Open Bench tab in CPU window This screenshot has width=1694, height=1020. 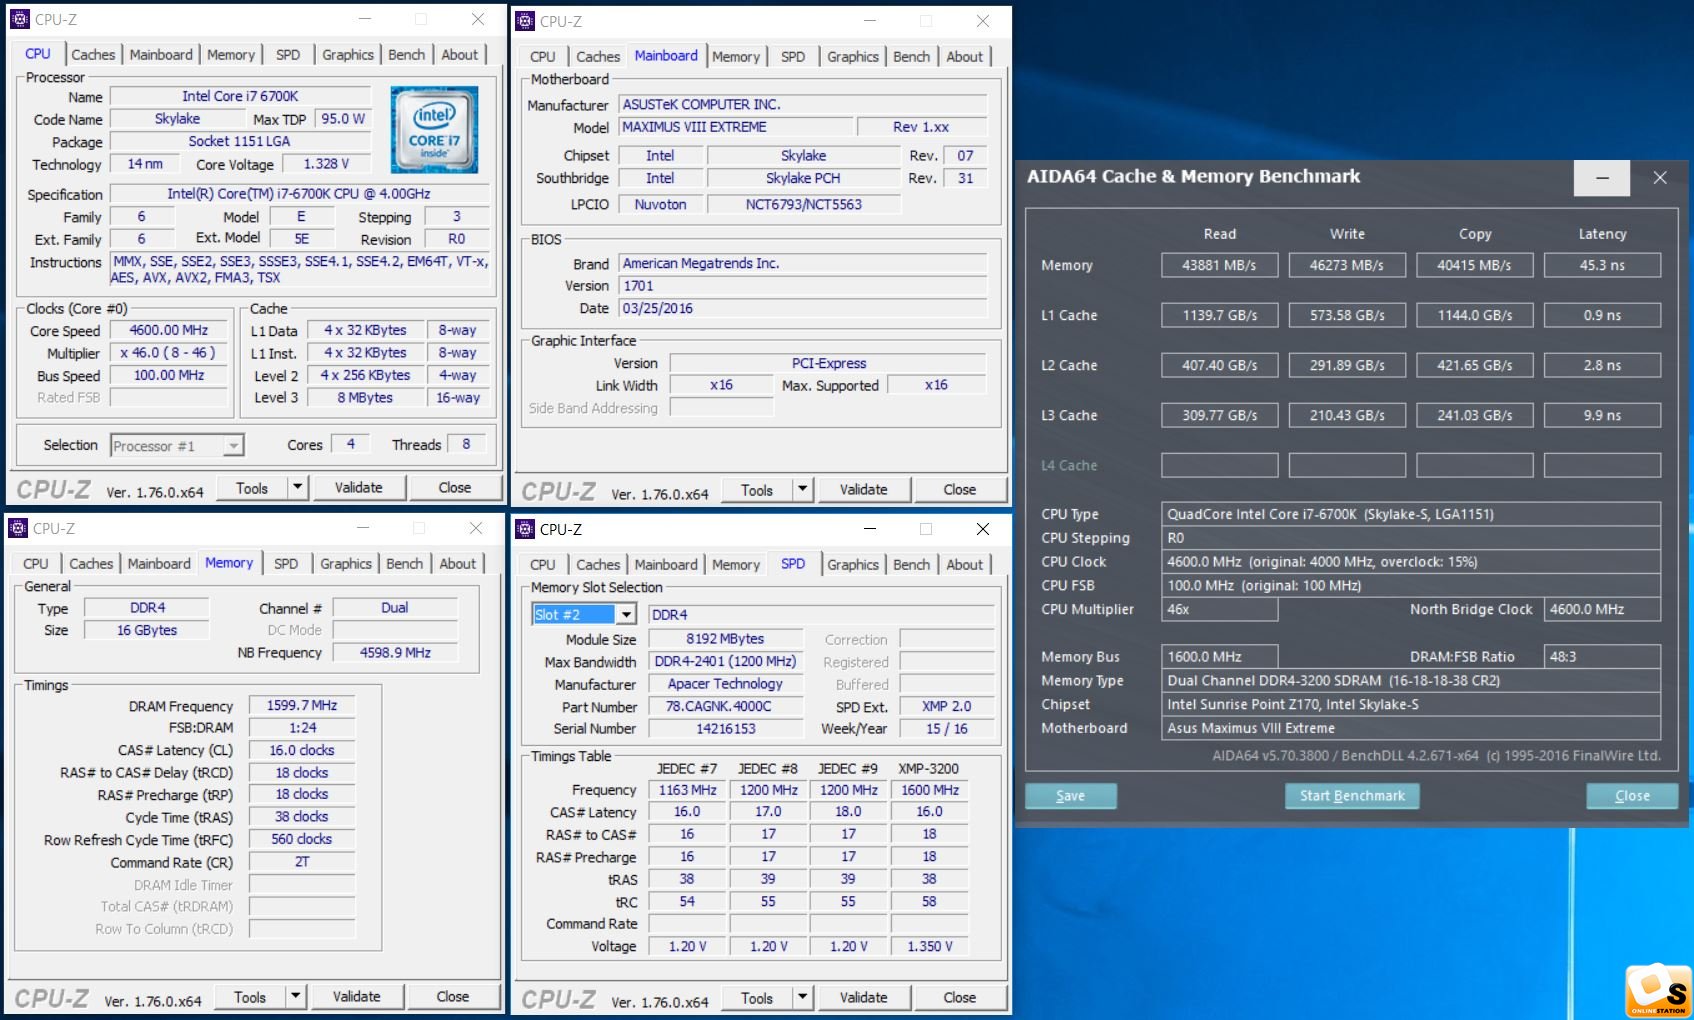[x=407, y=55]
